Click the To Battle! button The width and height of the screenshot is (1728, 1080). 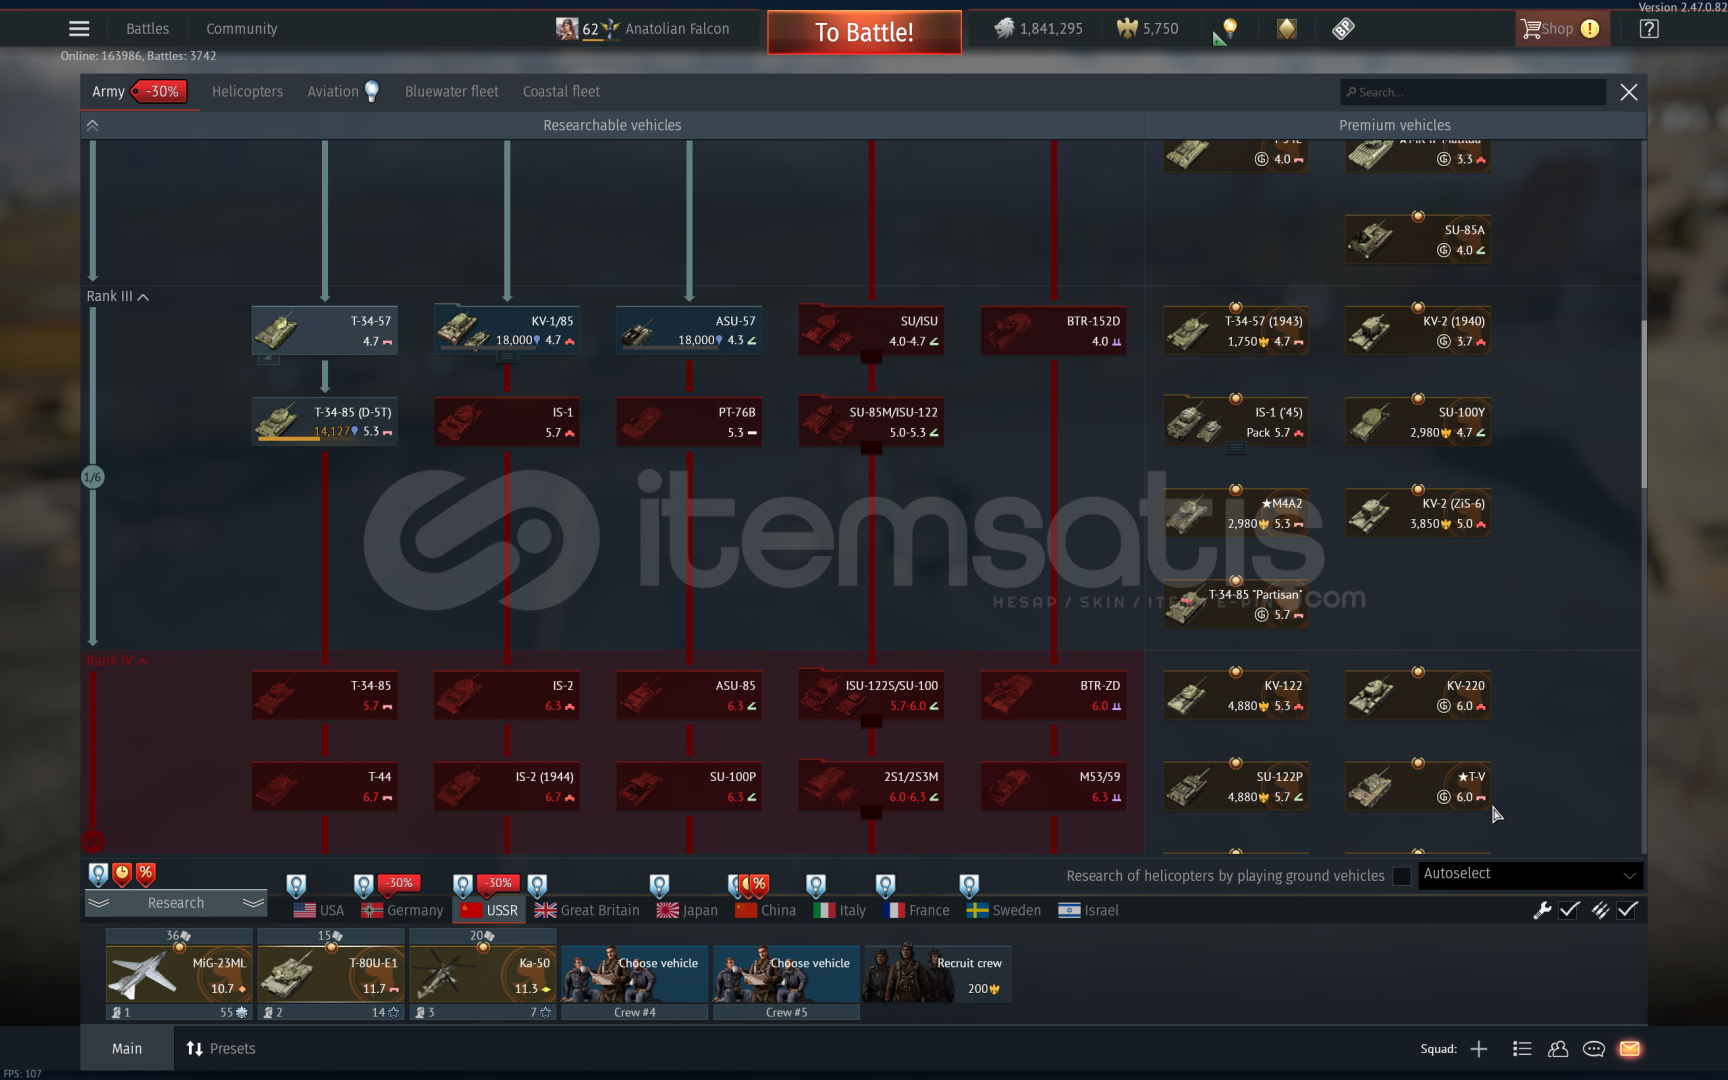[x=864, y=32]
